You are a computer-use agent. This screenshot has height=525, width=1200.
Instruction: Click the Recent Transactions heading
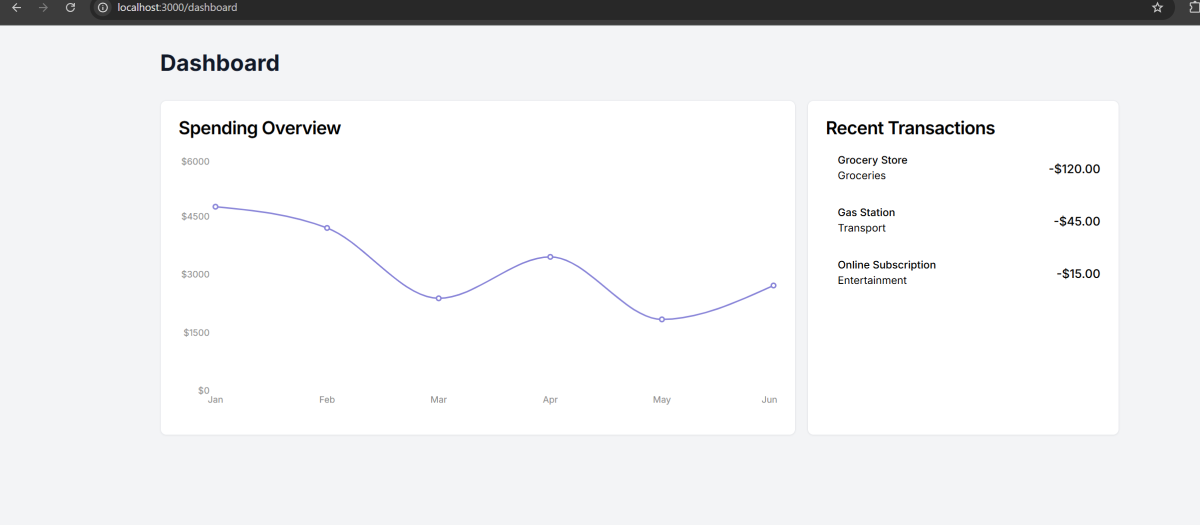tap(910, 128)
